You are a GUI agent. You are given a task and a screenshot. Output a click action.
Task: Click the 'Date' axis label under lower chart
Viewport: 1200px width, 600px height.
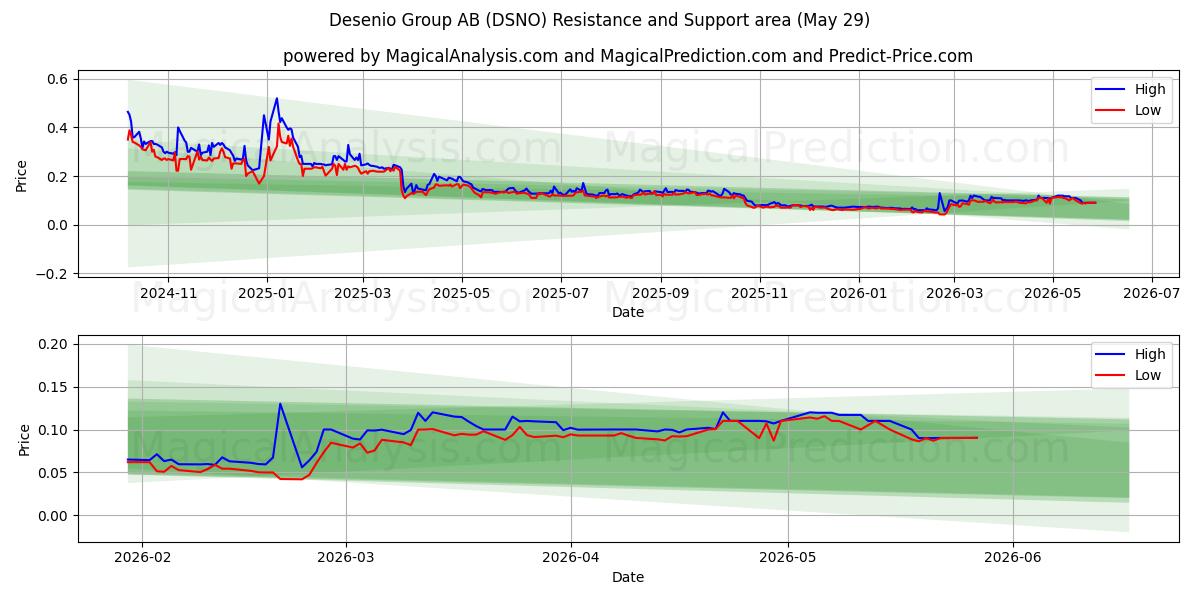(628, 577)
